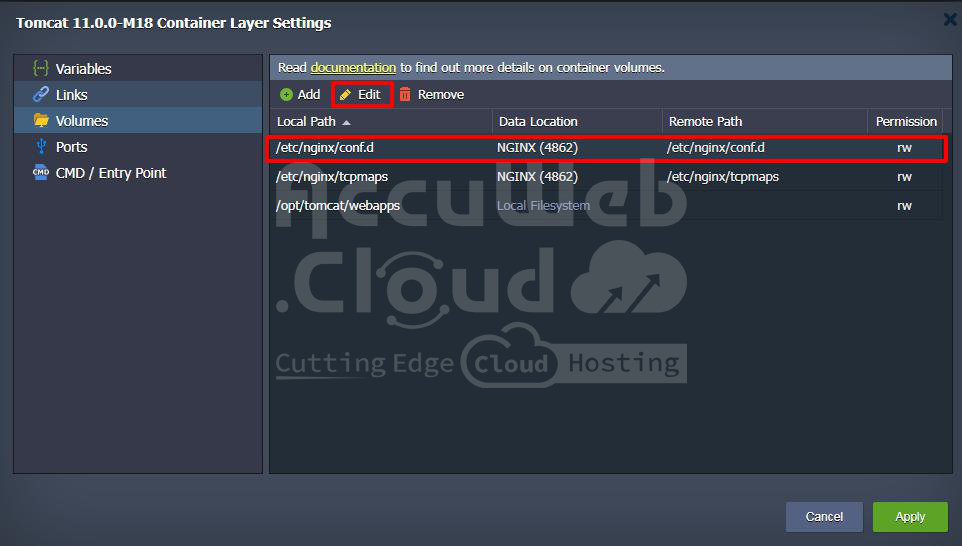Click remote path /etc/nginx/conf.d cell
Screen dimensions: 962x546
[715, 148]
